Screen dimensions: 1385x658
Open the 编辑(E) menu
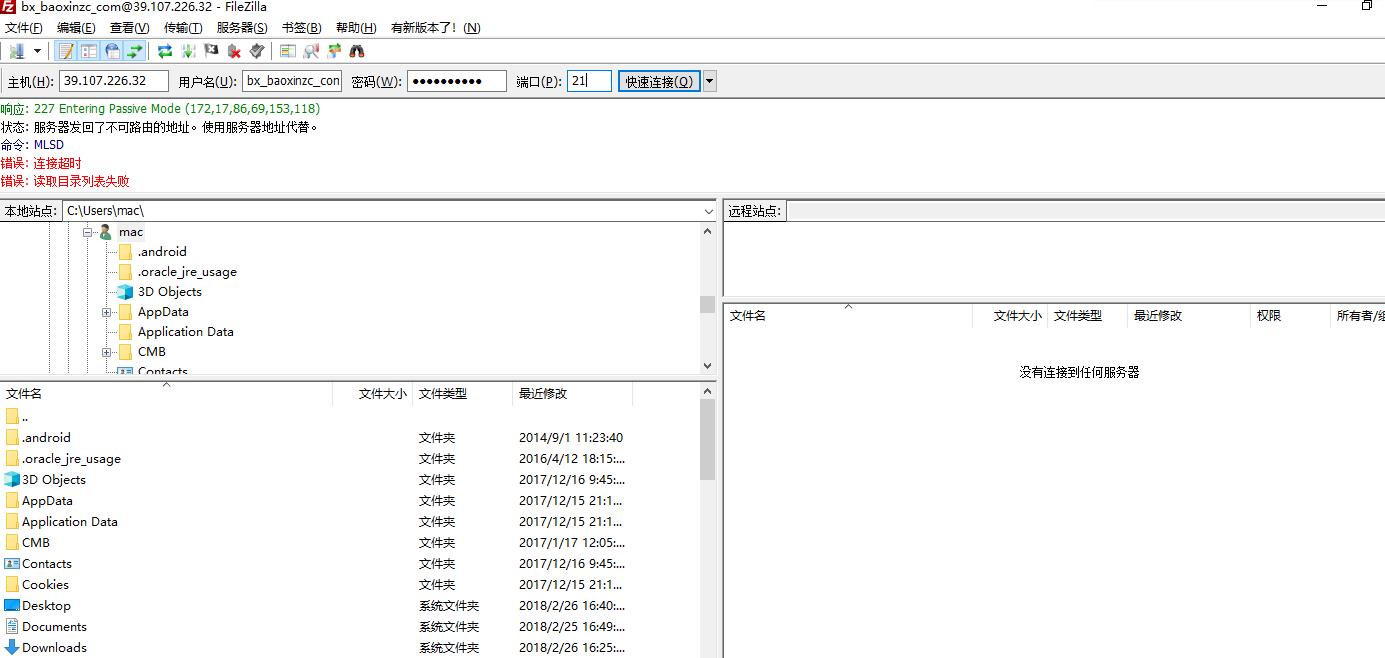(76, 28)
